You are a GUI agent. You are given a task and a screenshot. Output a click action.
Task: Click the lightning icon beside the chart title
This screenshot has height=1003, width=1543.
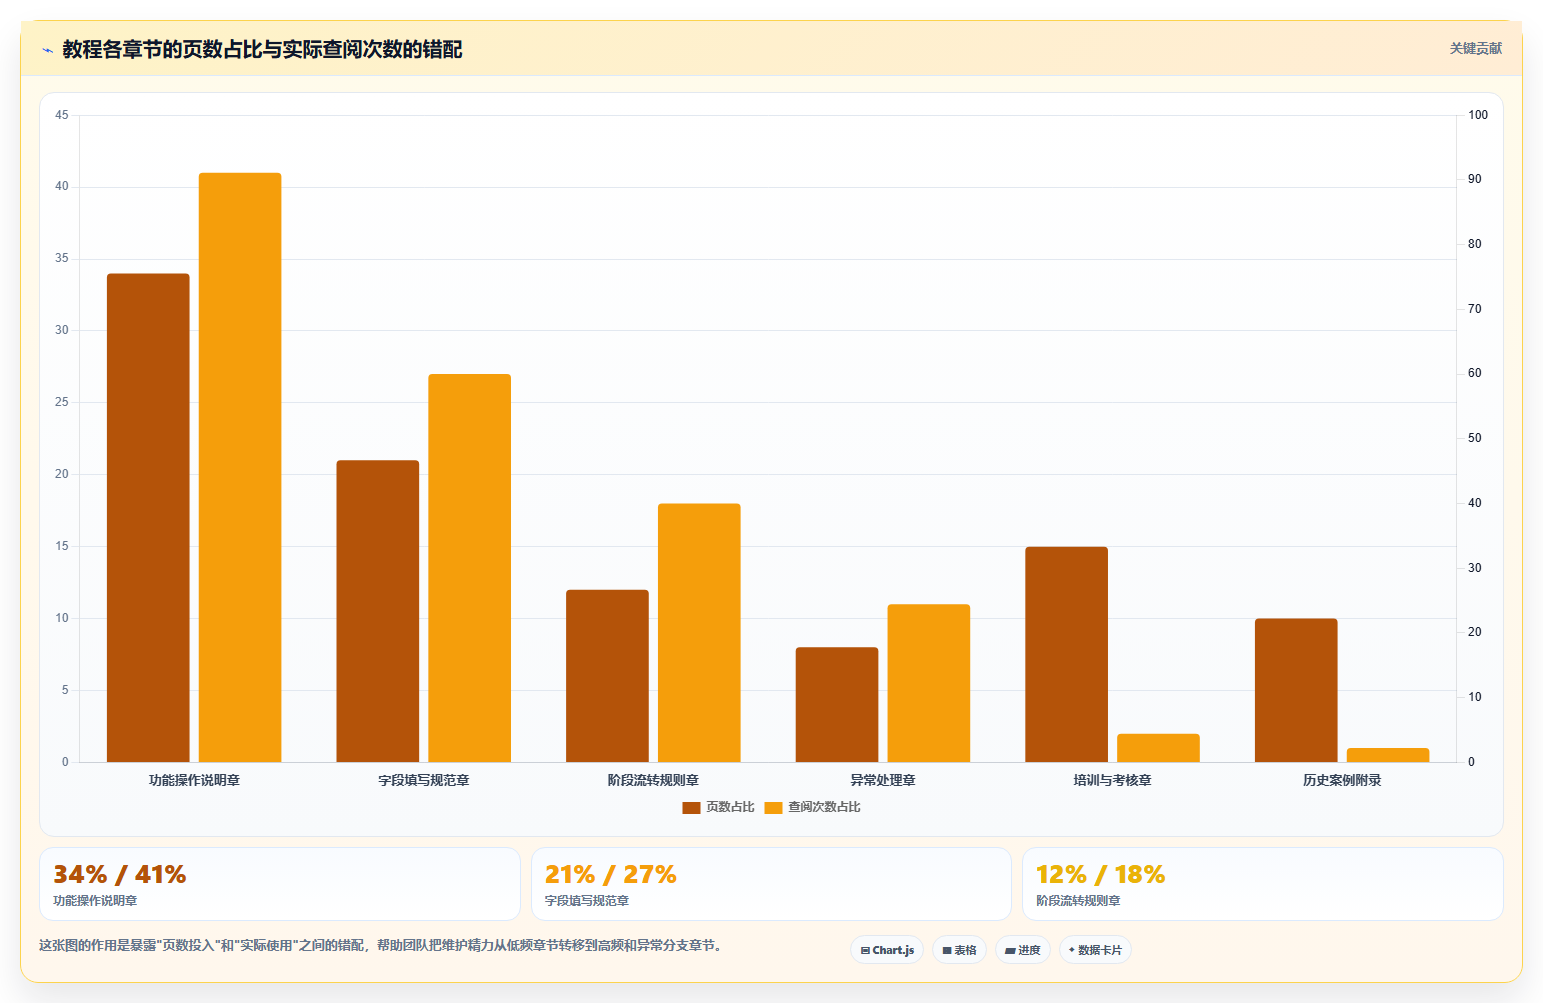tap(47, 50)
